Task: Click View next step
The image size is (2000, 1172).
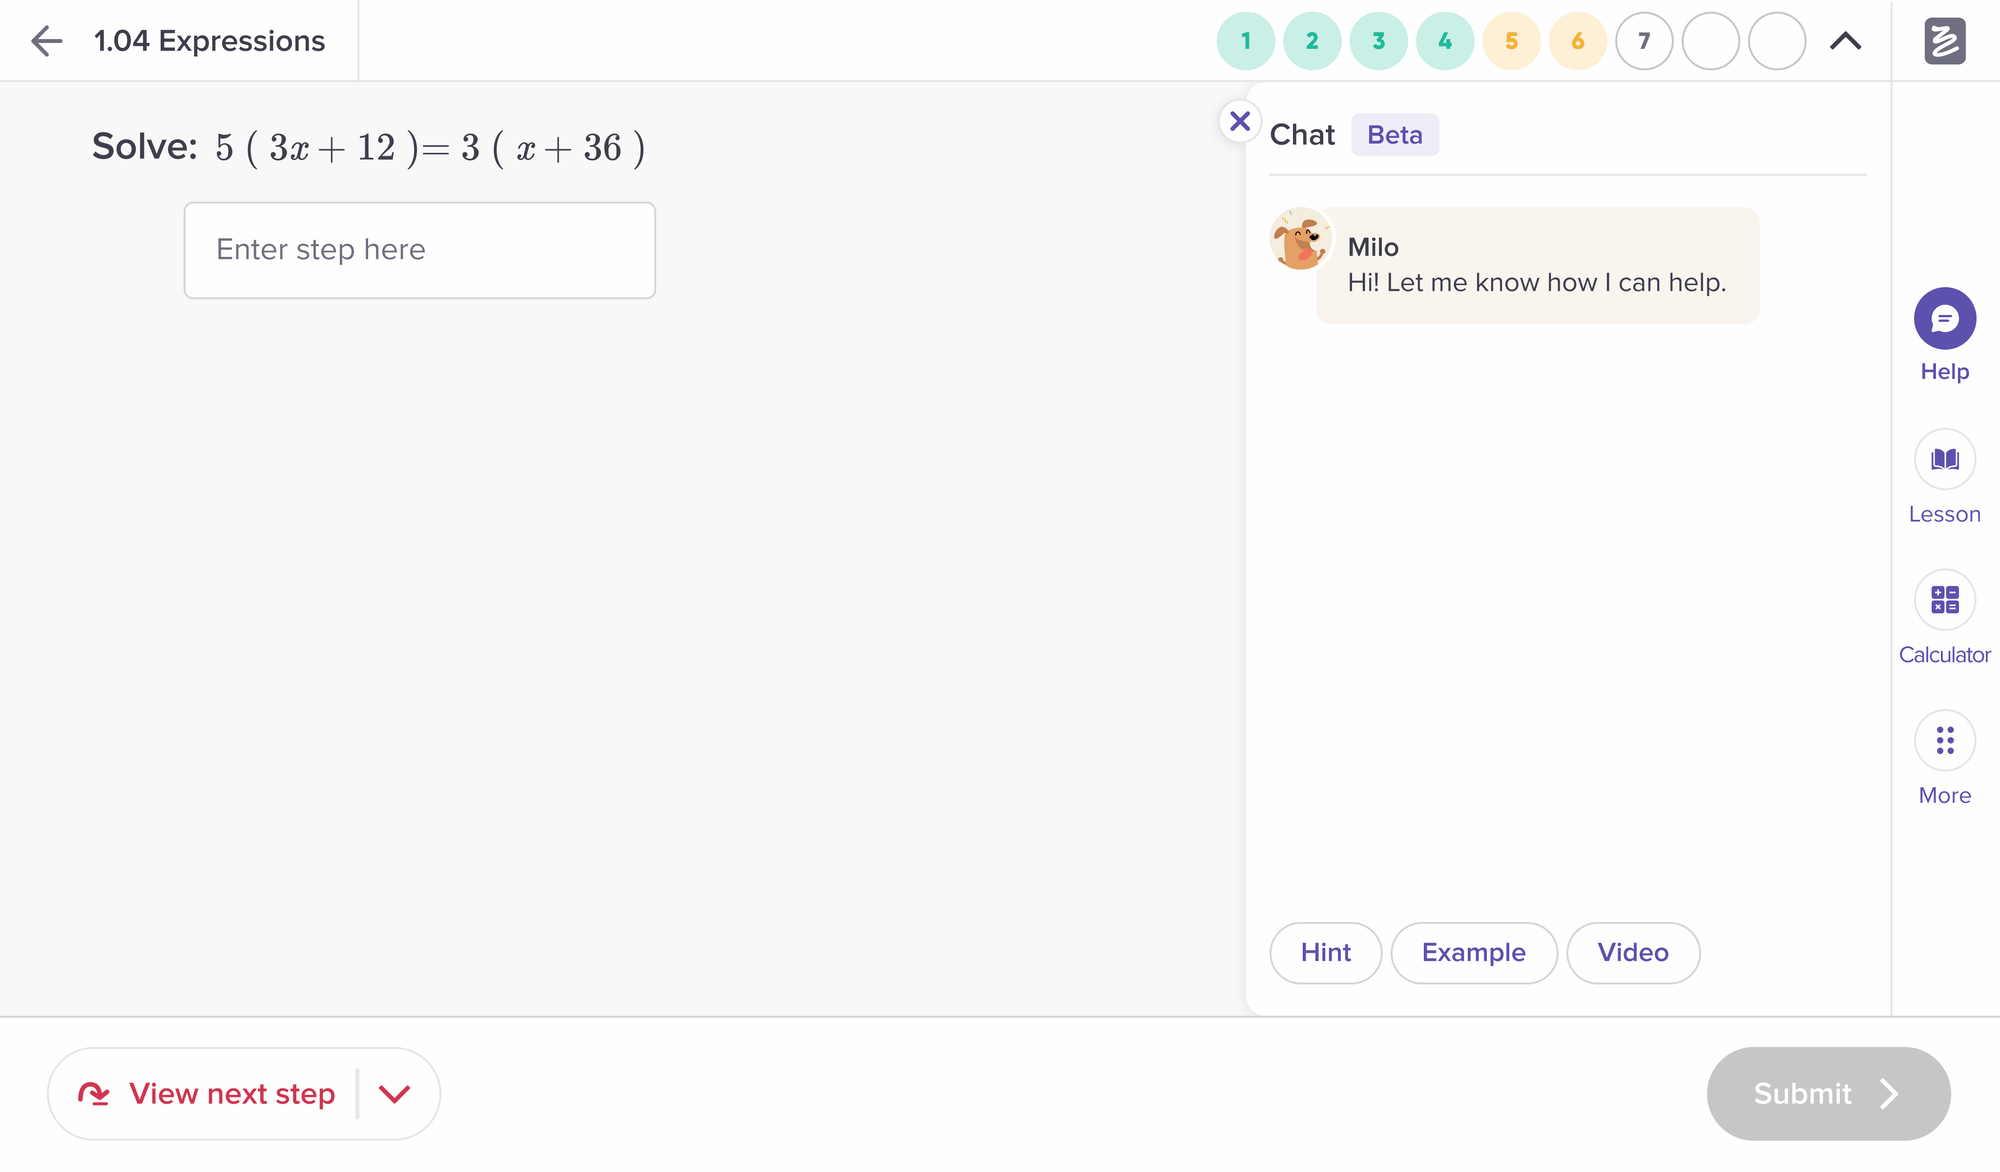Action: coord(207,1094)
